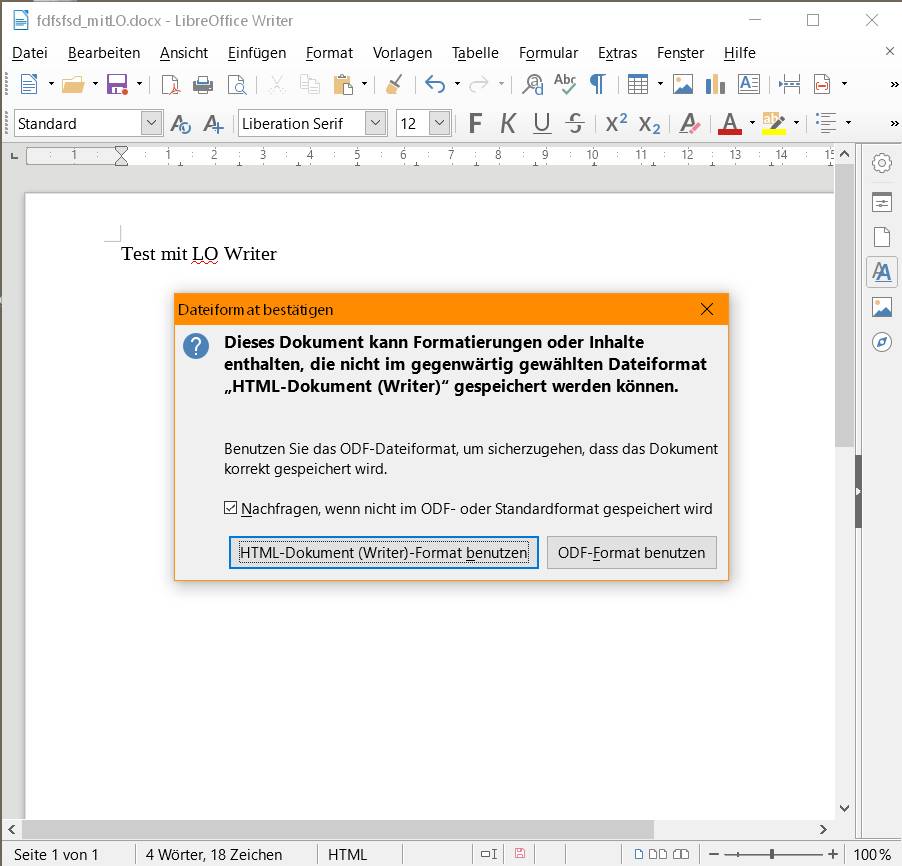Uncheck 'Nachfragen, wenn nicht im ODF-Format gespeichert'

pyautogui.click(x=233, y=509)
